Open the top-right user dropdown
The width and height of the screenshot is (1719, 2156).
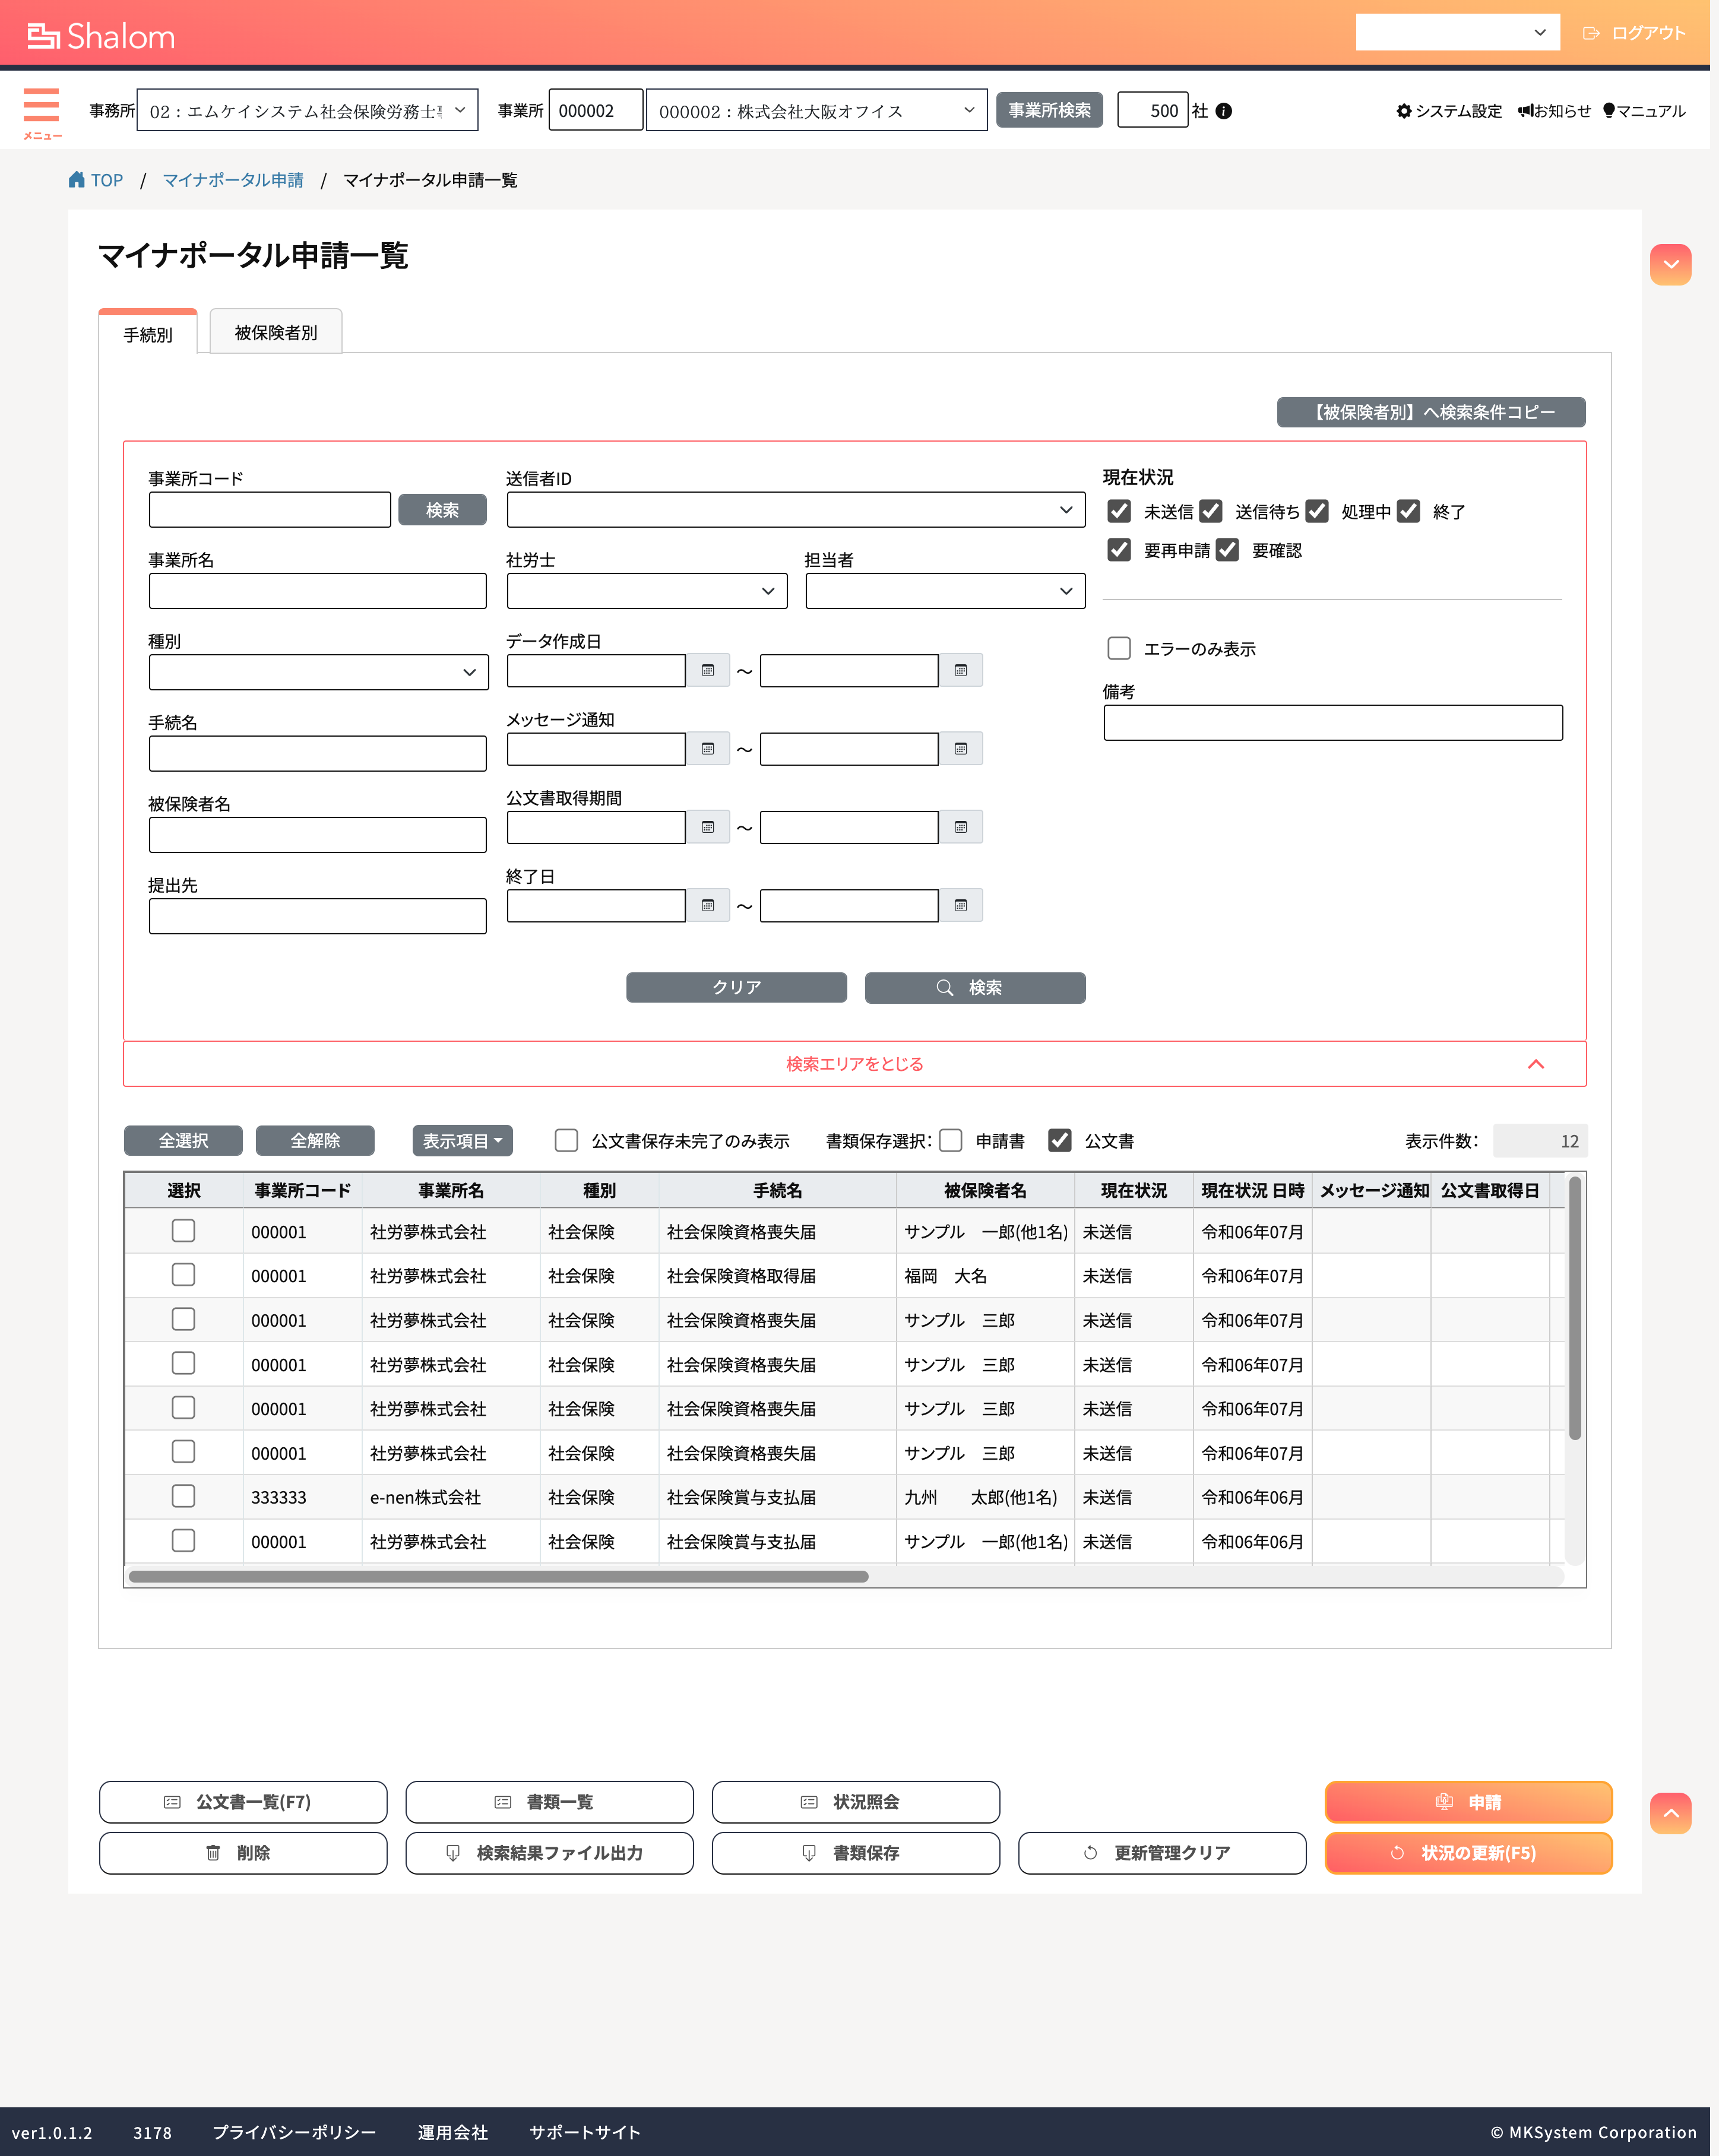[1457, 33]
